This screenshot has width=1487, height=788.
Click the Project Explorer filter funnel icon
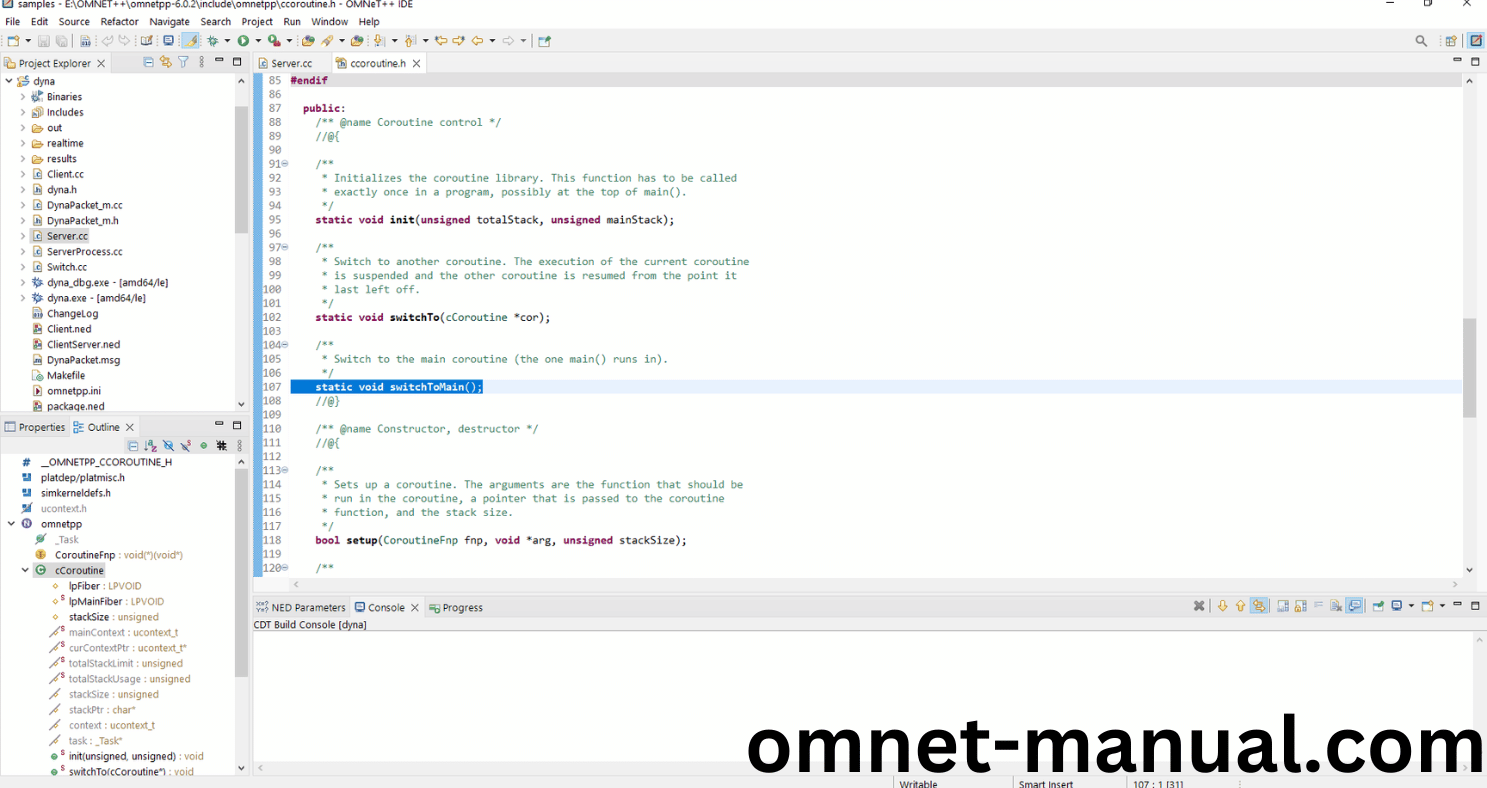click(183, 62)
